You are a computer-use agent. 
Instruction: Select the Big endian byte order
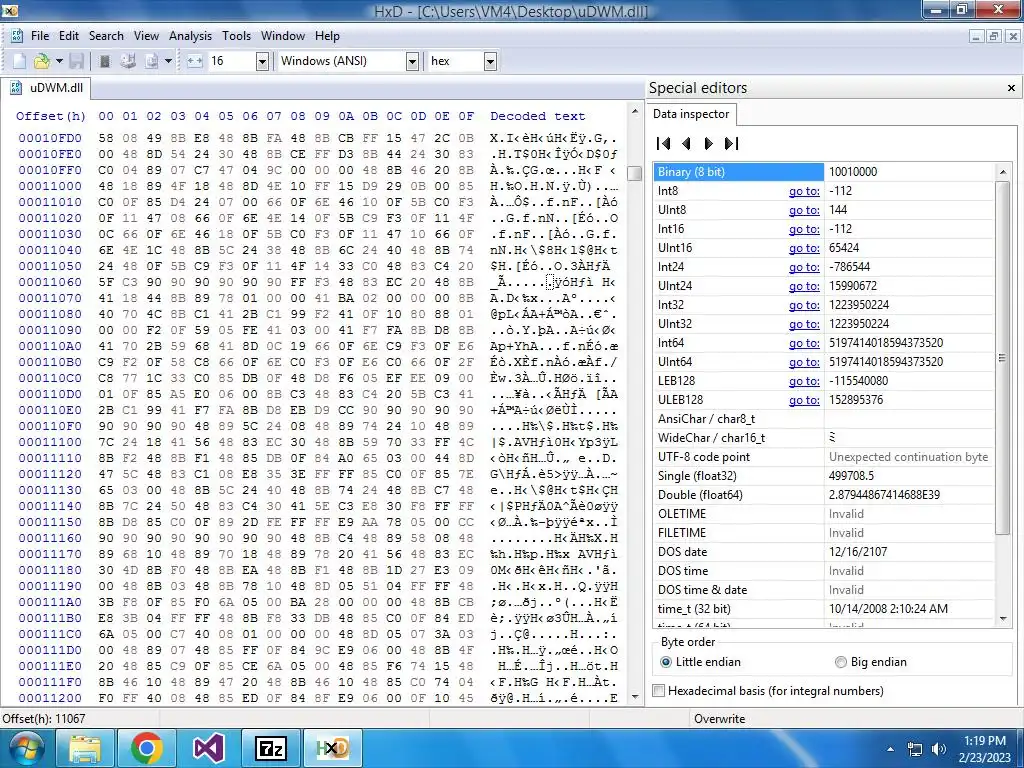pyautogui.click(x=871, y=662)
